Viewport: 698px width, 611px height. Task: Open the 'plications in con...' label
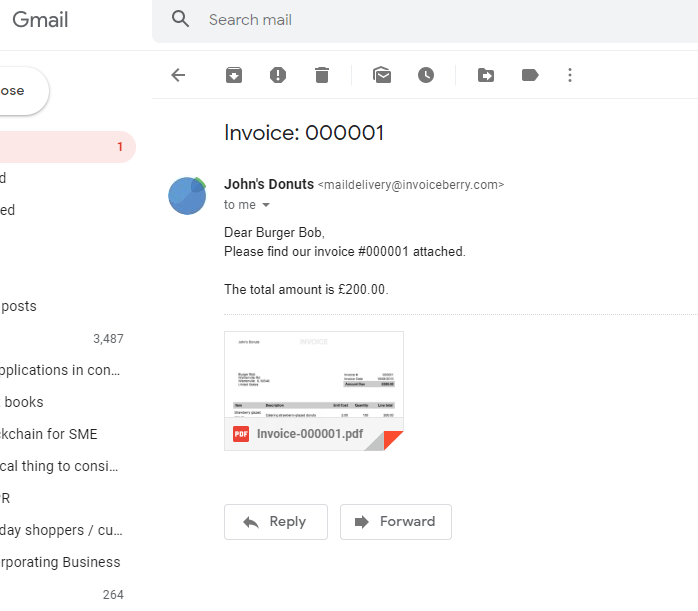(60, 370)
